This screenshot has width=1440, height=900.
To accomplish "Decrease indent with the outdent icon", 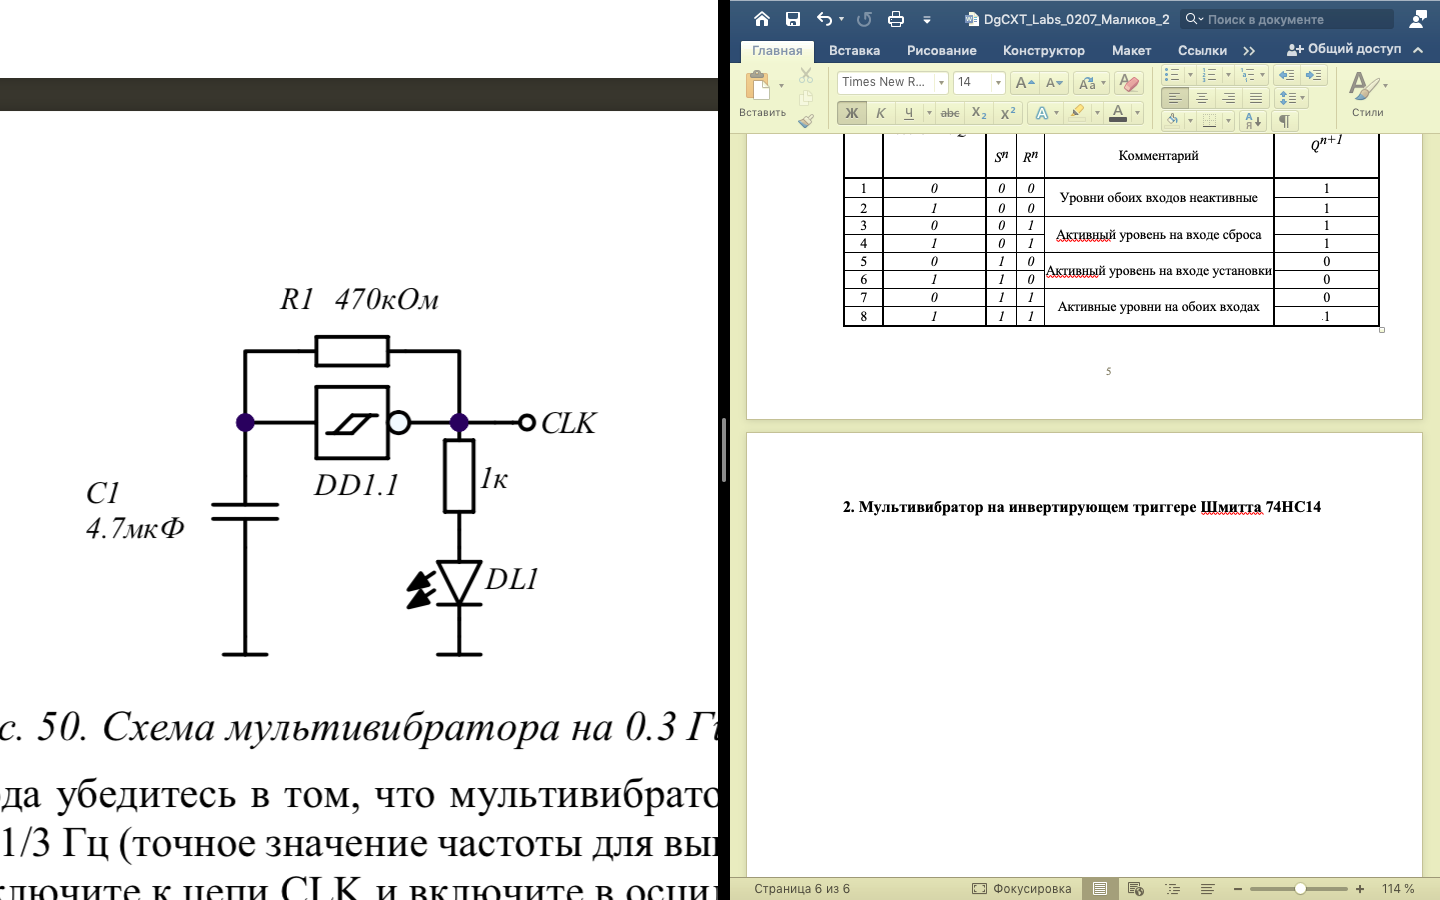I will (1286, 75).
